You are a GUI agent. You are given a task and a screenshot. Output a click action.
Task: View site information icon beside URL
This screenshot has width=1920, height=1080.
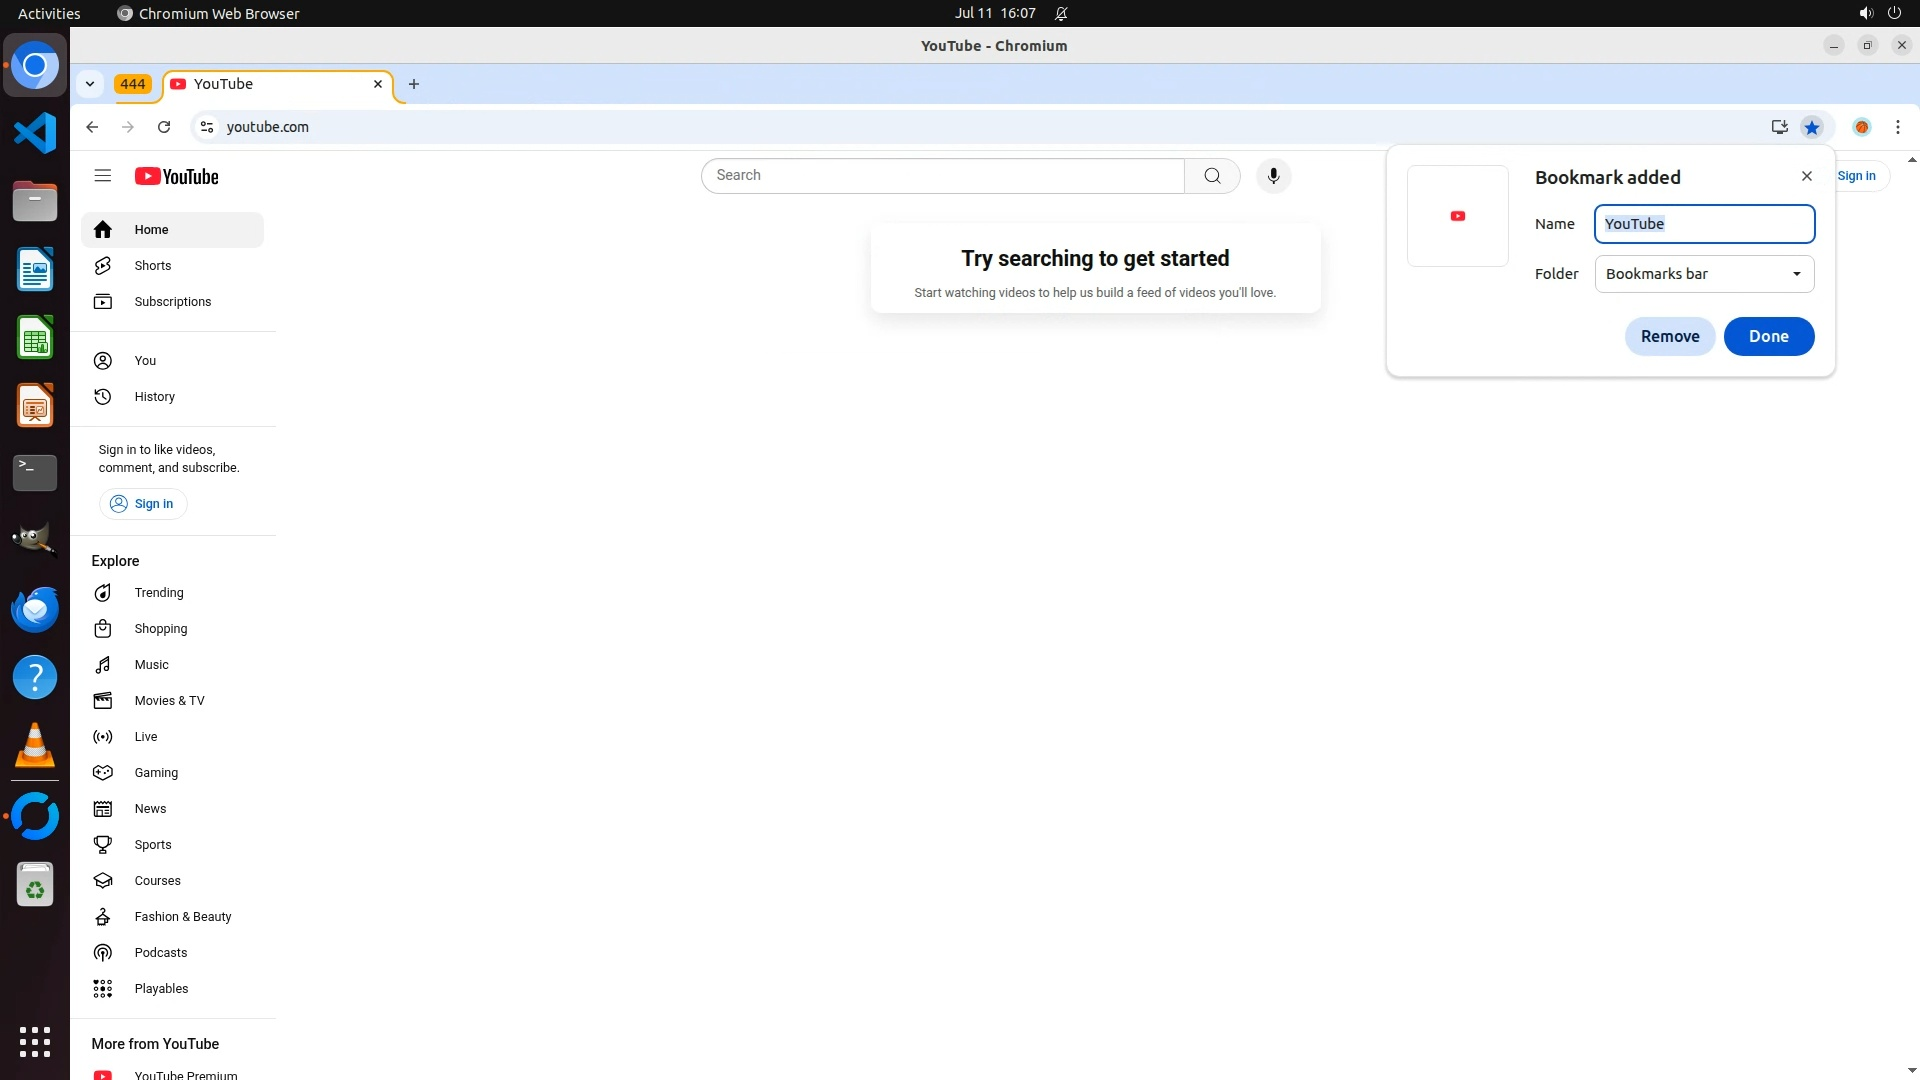pos(207,127)
